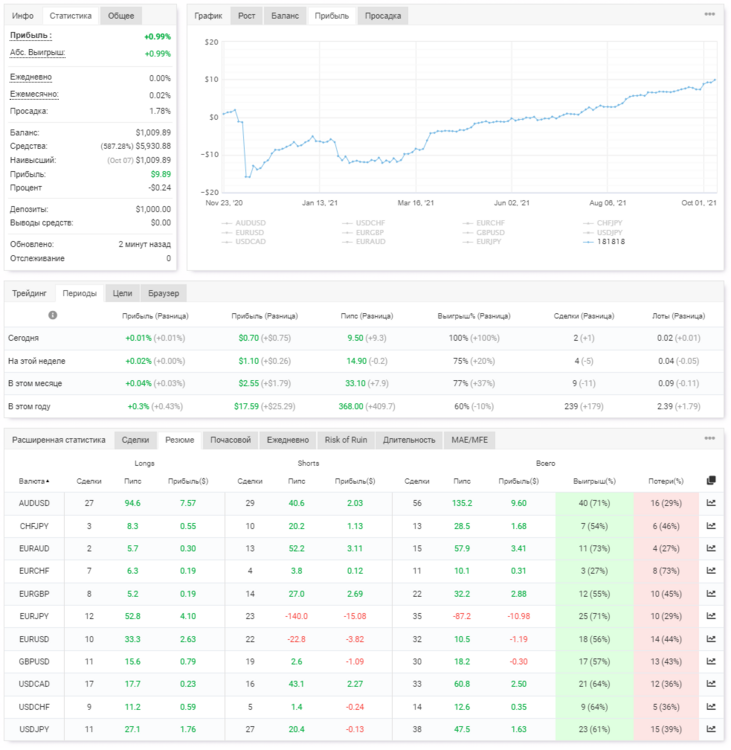
Task: Click the 8 (73%) losses cell for EURCHF
Action: (666, 571)
